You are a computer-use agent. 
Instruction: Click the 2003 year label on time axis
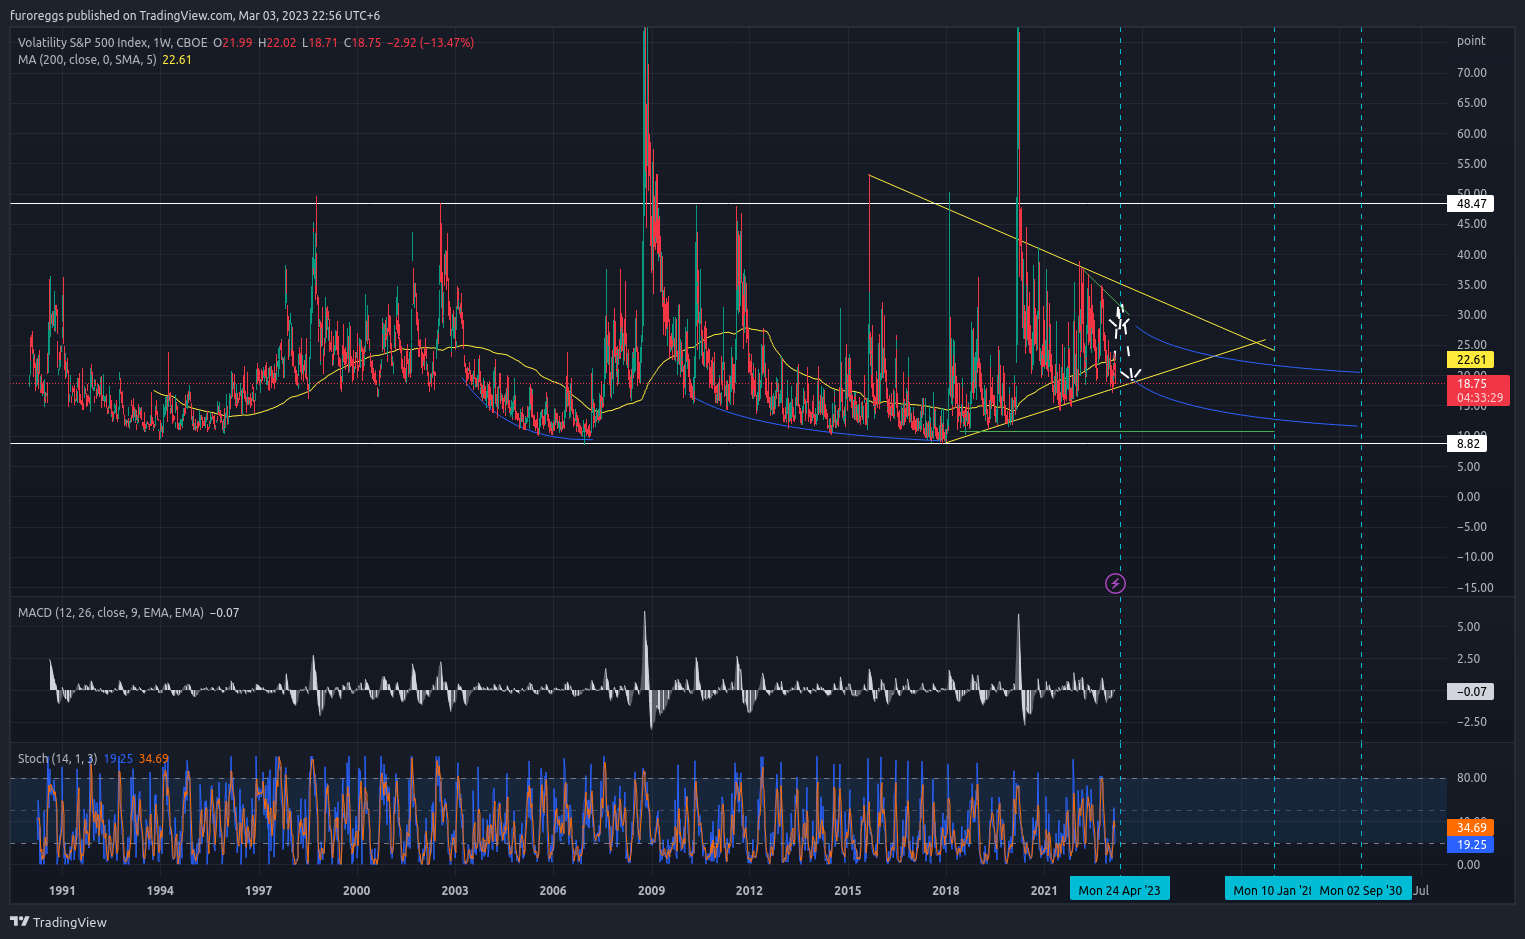point(454,891)
